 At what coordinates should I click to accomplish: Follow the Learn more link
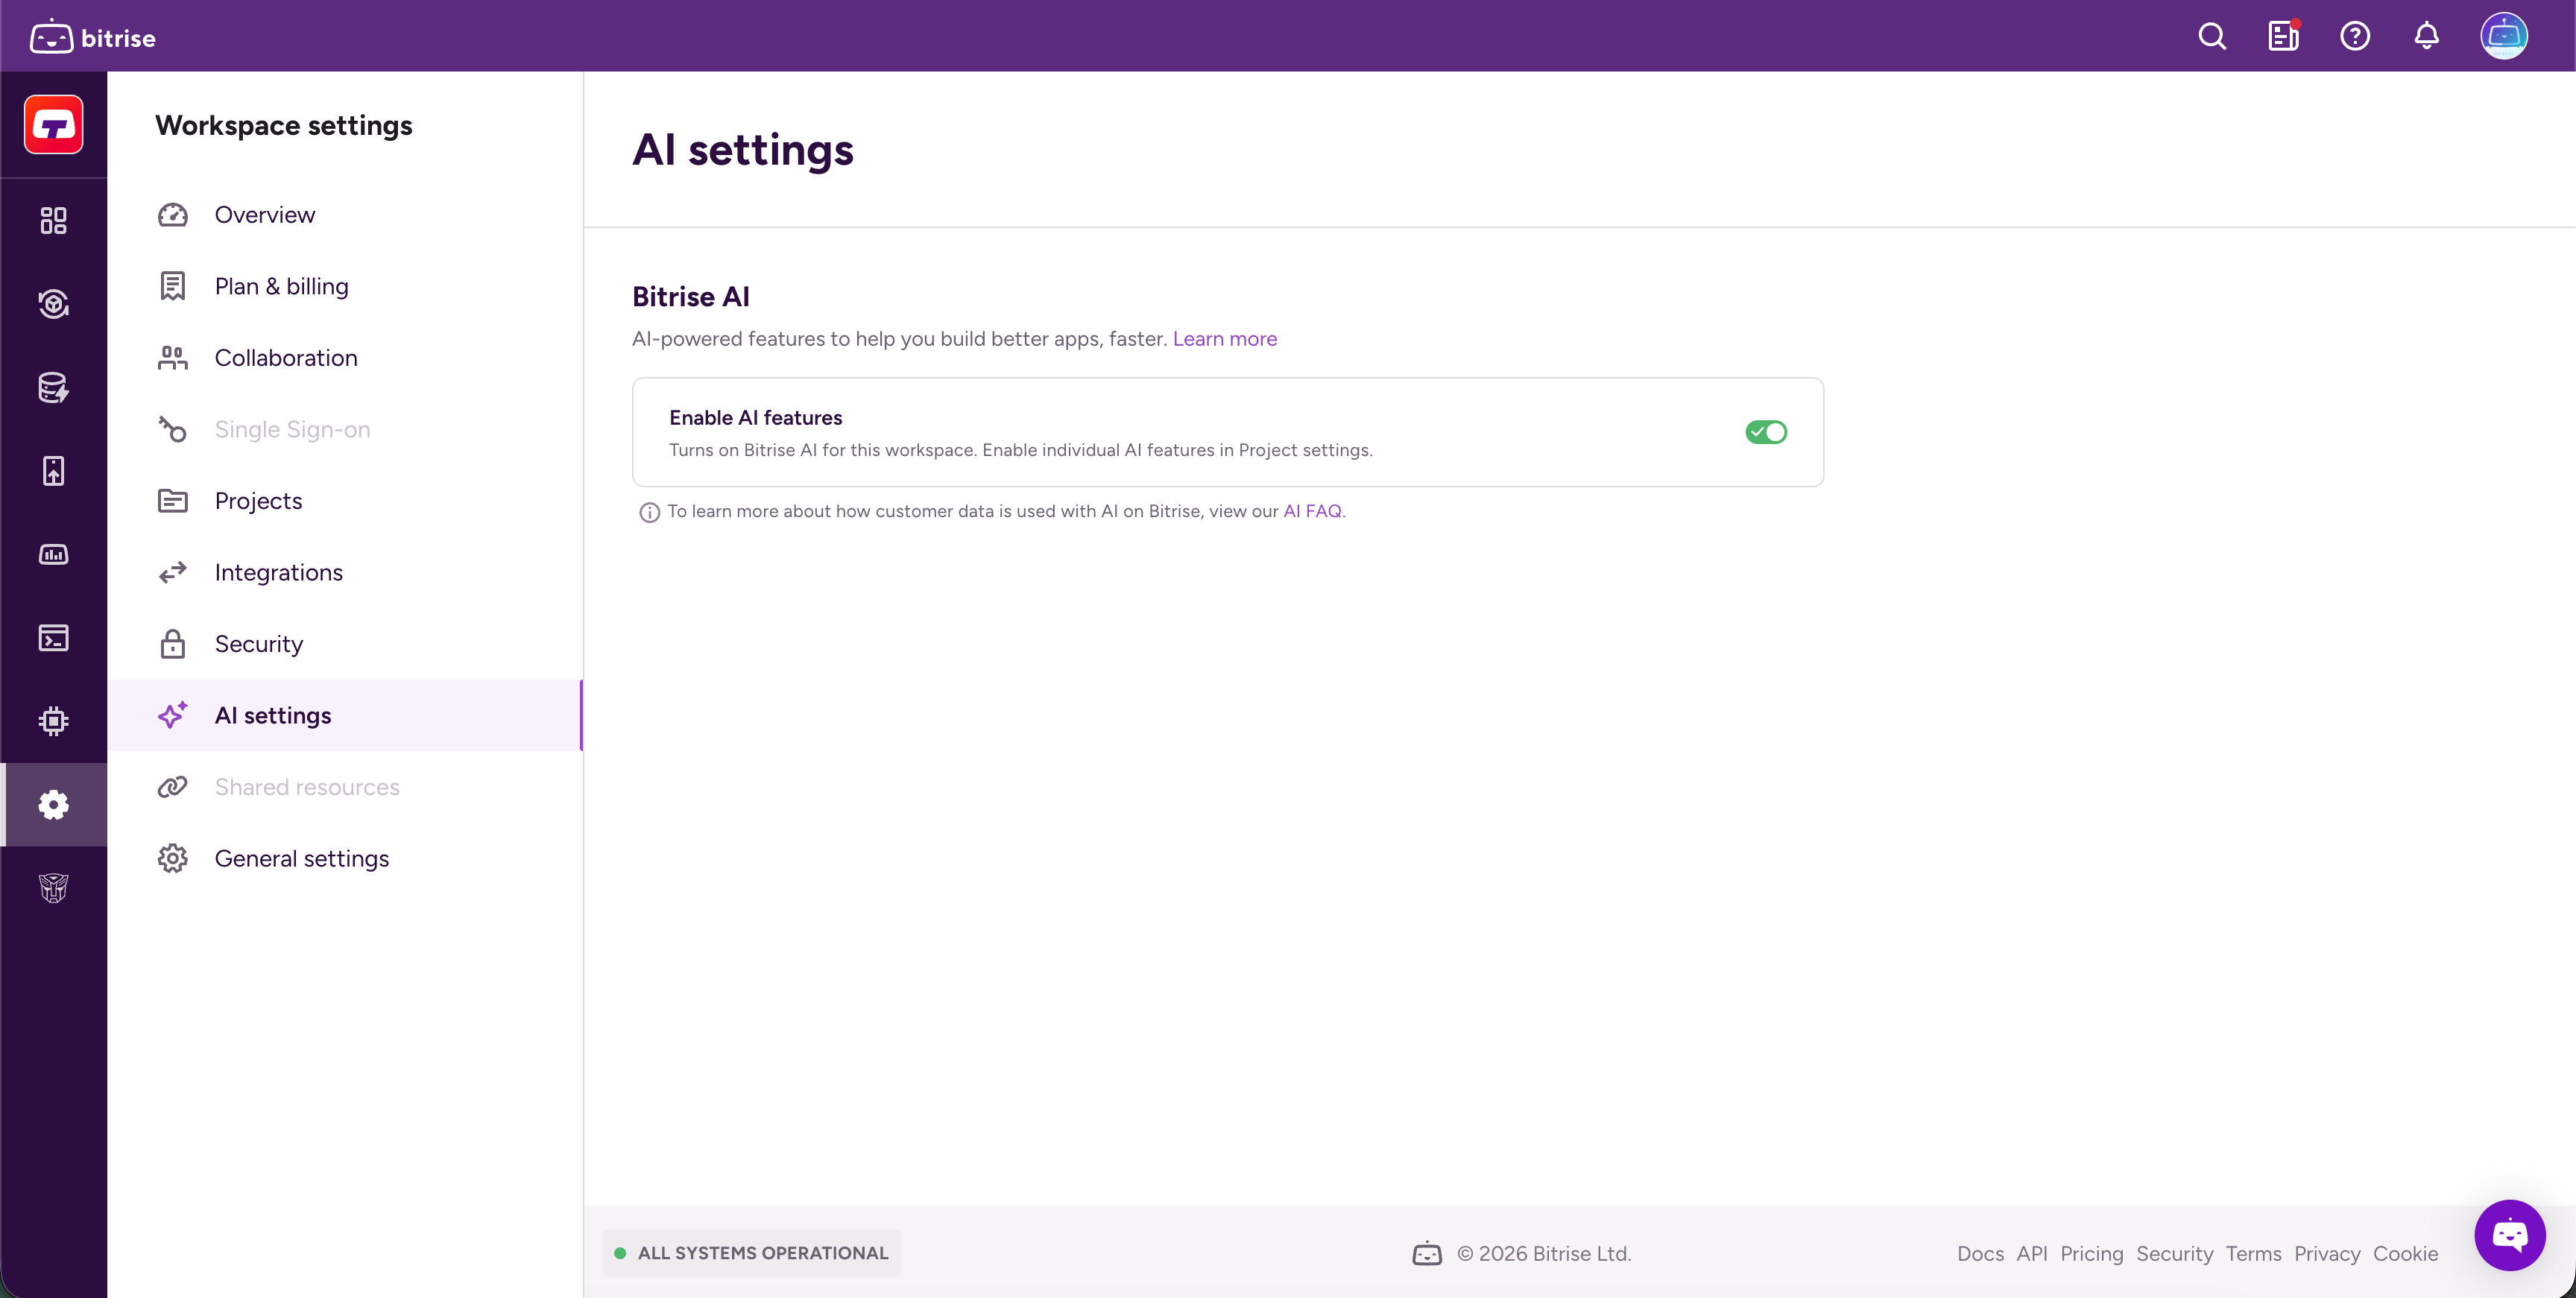point(1224,339)
